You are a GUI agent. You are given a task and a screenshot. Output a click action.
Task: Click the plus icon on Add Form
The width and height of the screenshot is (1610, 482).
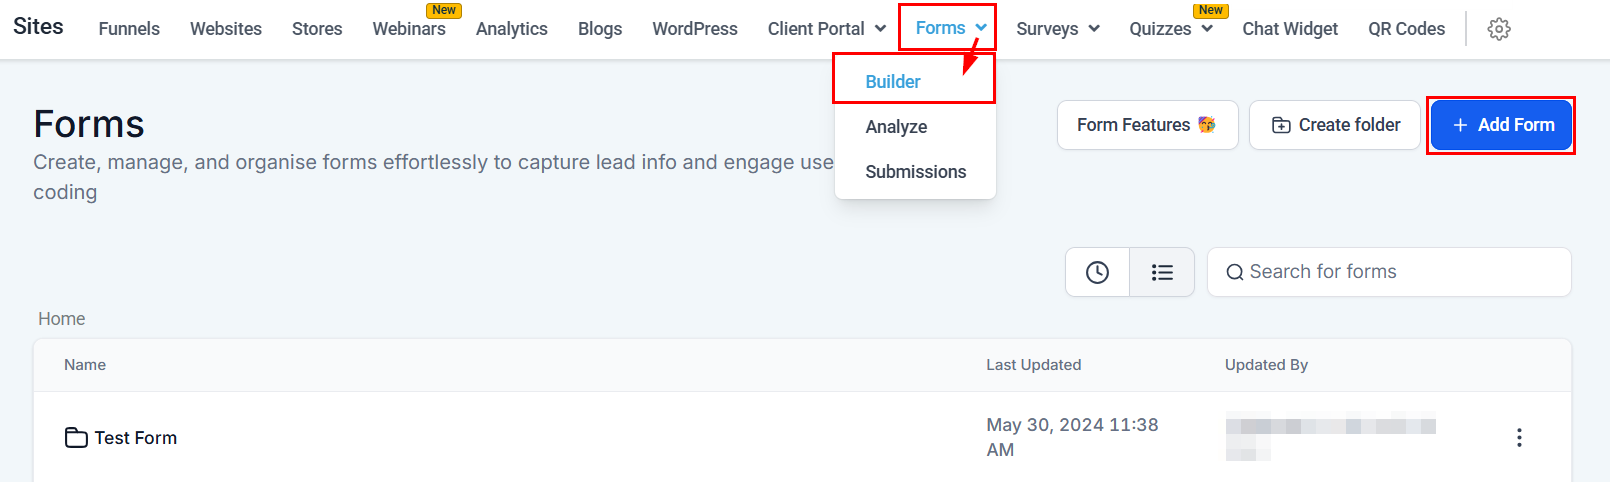tap(1460, 125)
